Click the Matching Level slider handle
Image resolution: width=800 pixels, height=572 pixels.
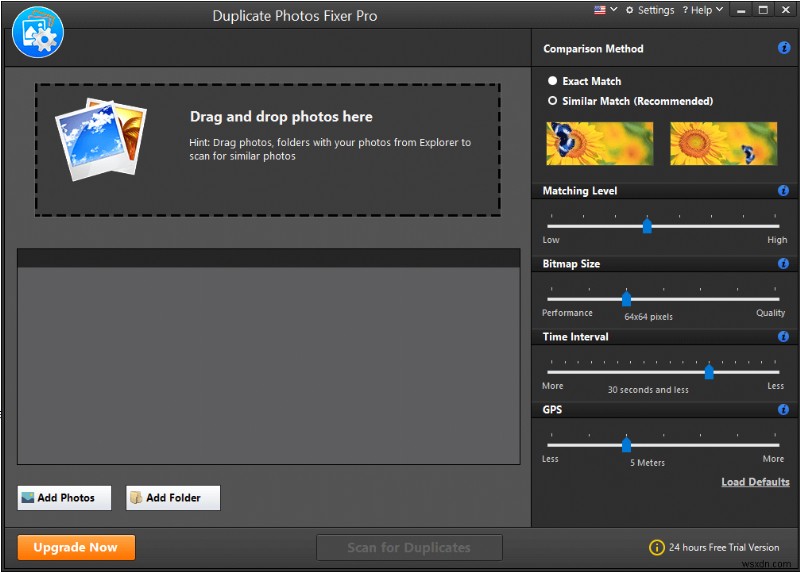click(647, 225)
